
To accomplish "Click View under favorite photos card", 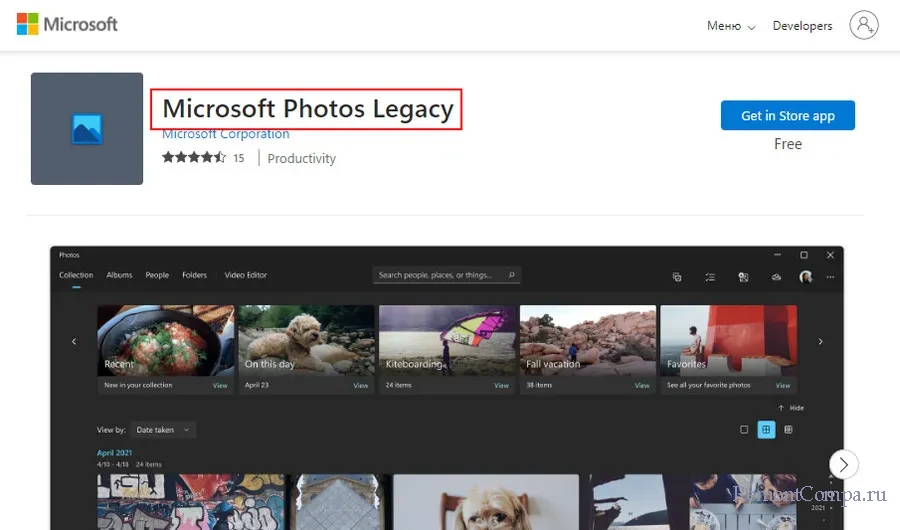I will coord(783,385).
